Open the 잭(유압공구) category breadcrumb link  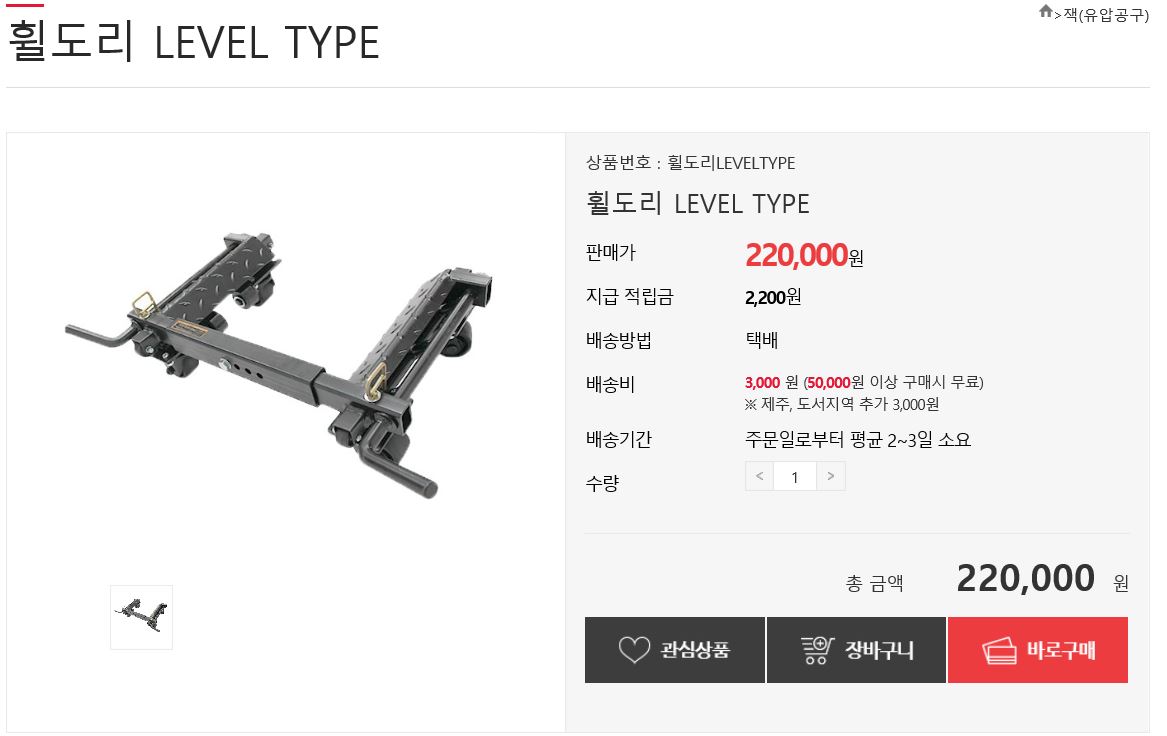click(1106, 14)
